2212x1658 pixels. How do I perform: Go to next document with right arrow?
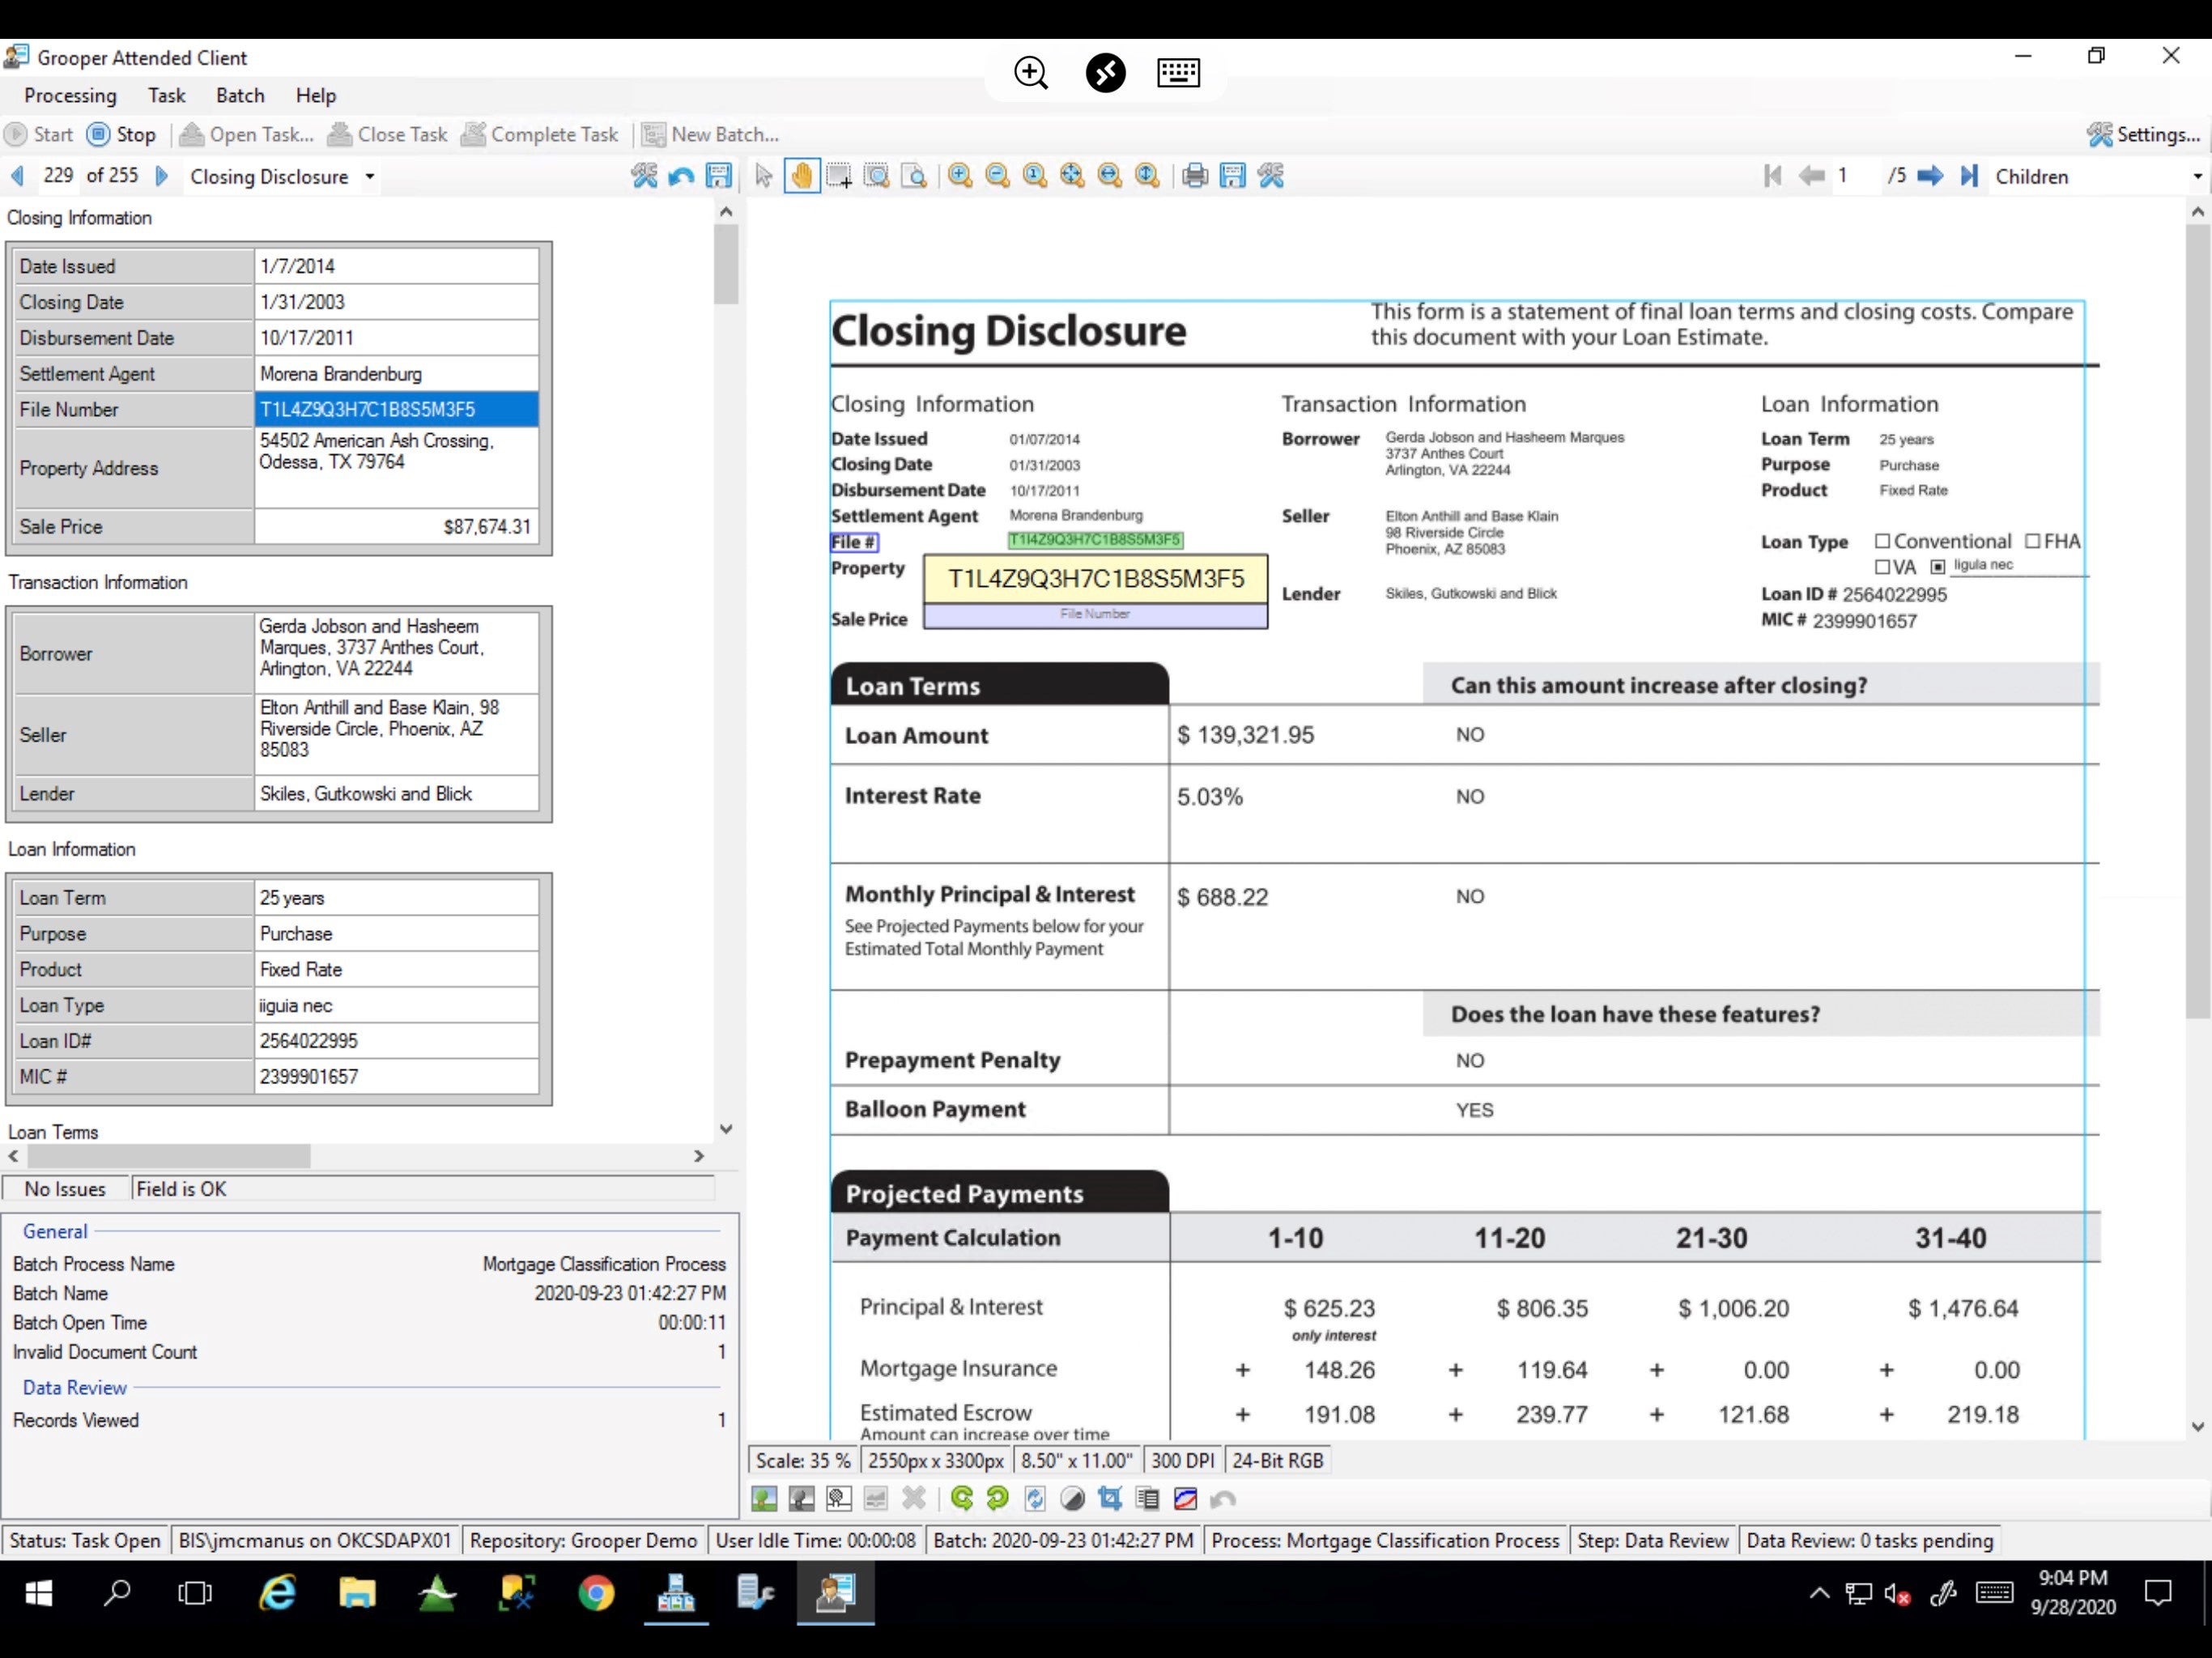pos(162,176)
